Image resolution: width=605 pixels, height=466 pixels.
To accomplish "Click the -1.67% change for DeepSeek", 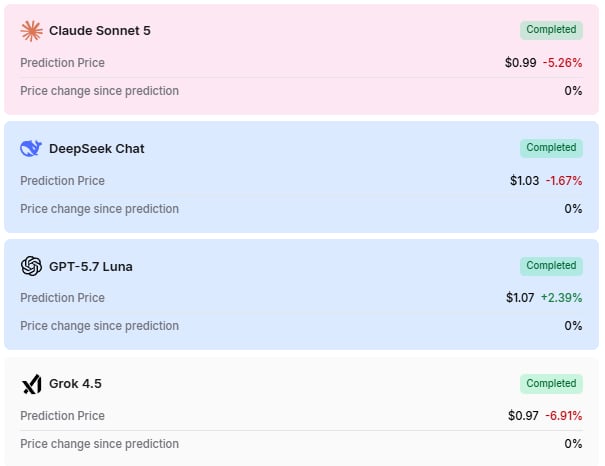I will (x=564, y=181).
